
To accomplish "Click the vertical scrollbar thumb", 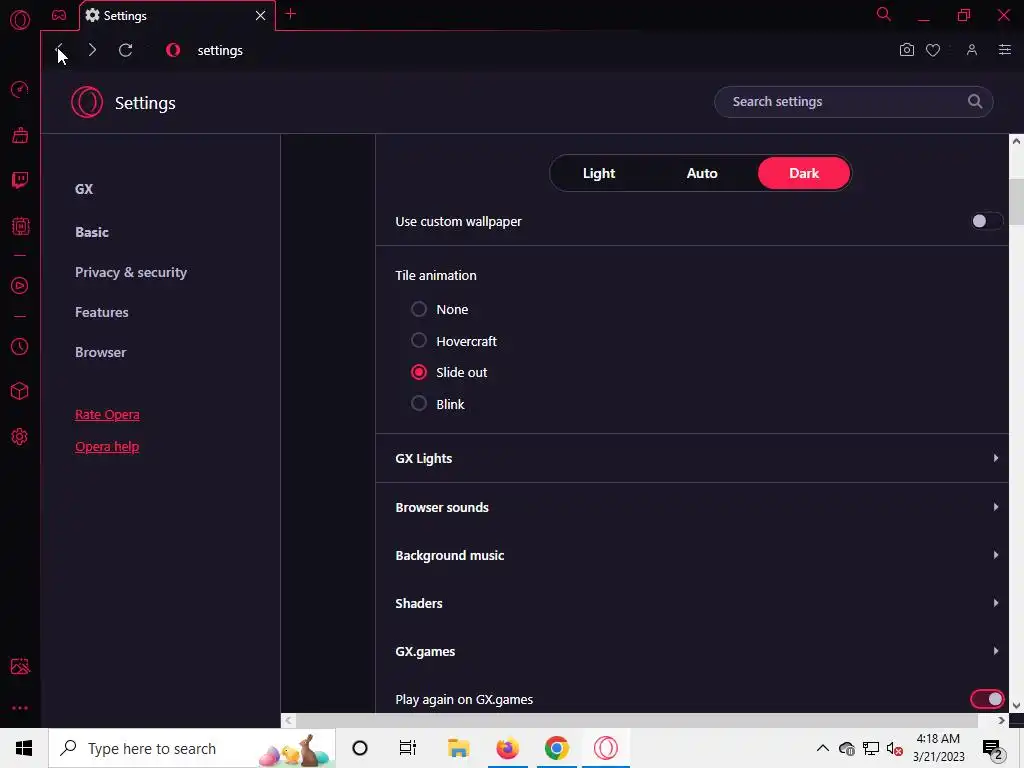I will (1016, 202).
